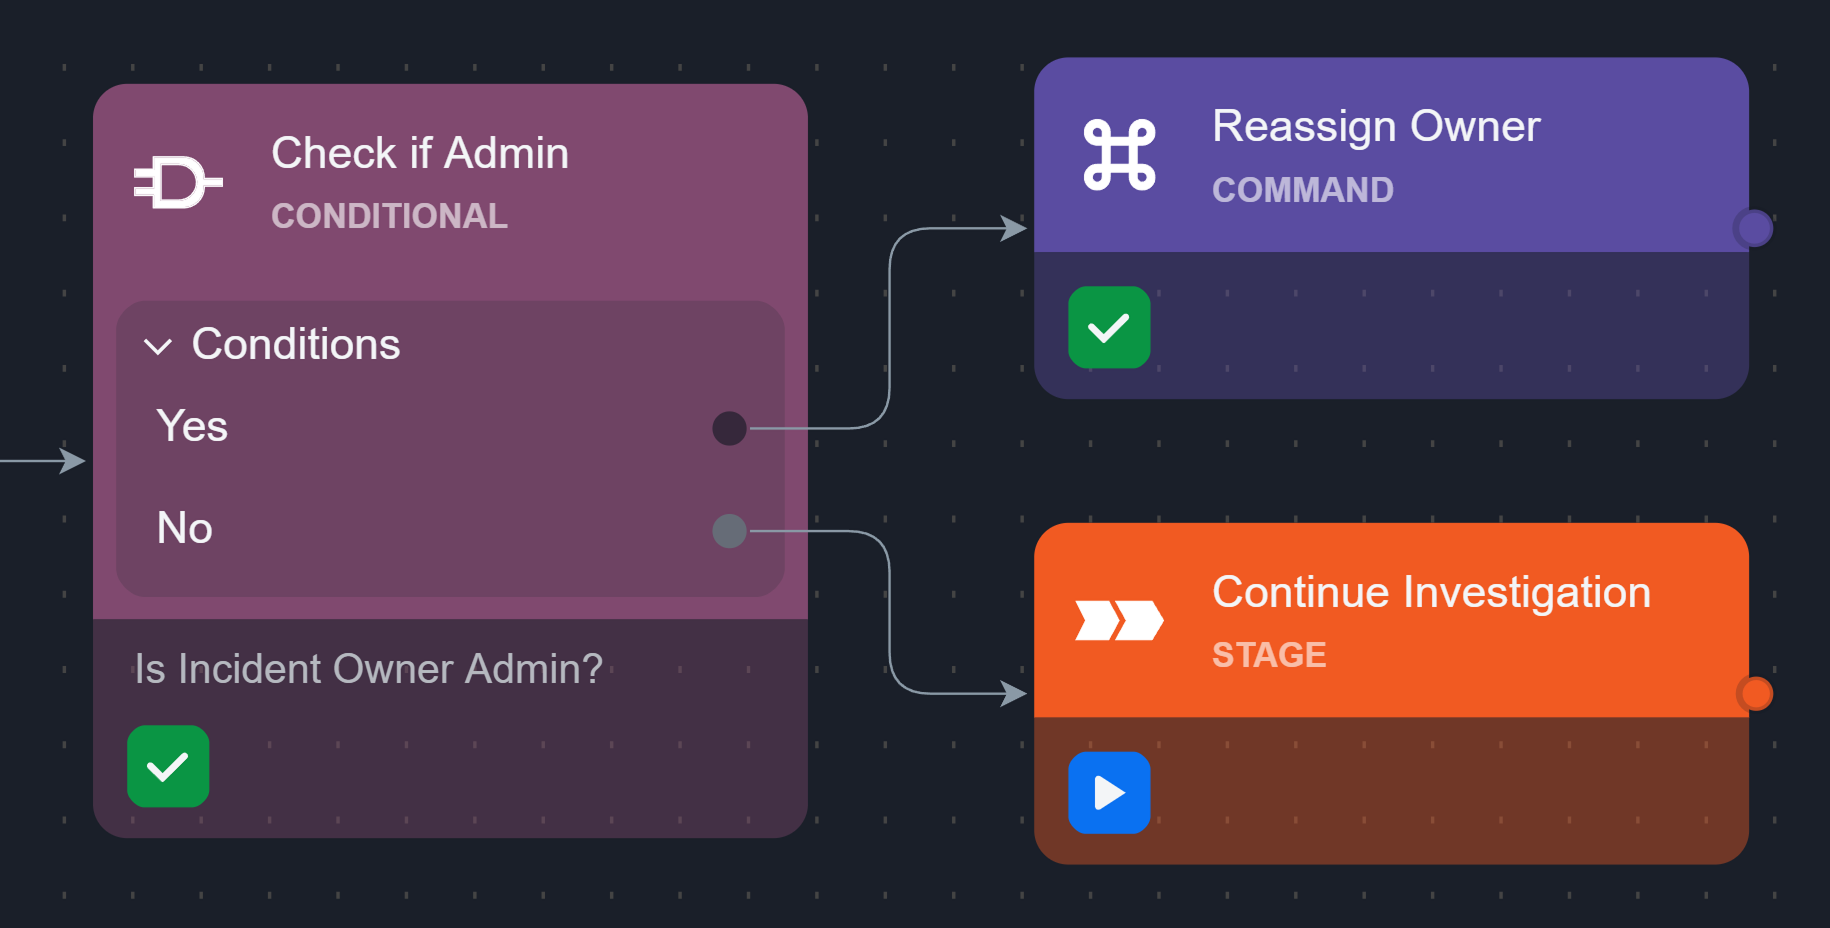Select the Continue Investigation node title
1830x928 pixels.
click(1431, 592)
